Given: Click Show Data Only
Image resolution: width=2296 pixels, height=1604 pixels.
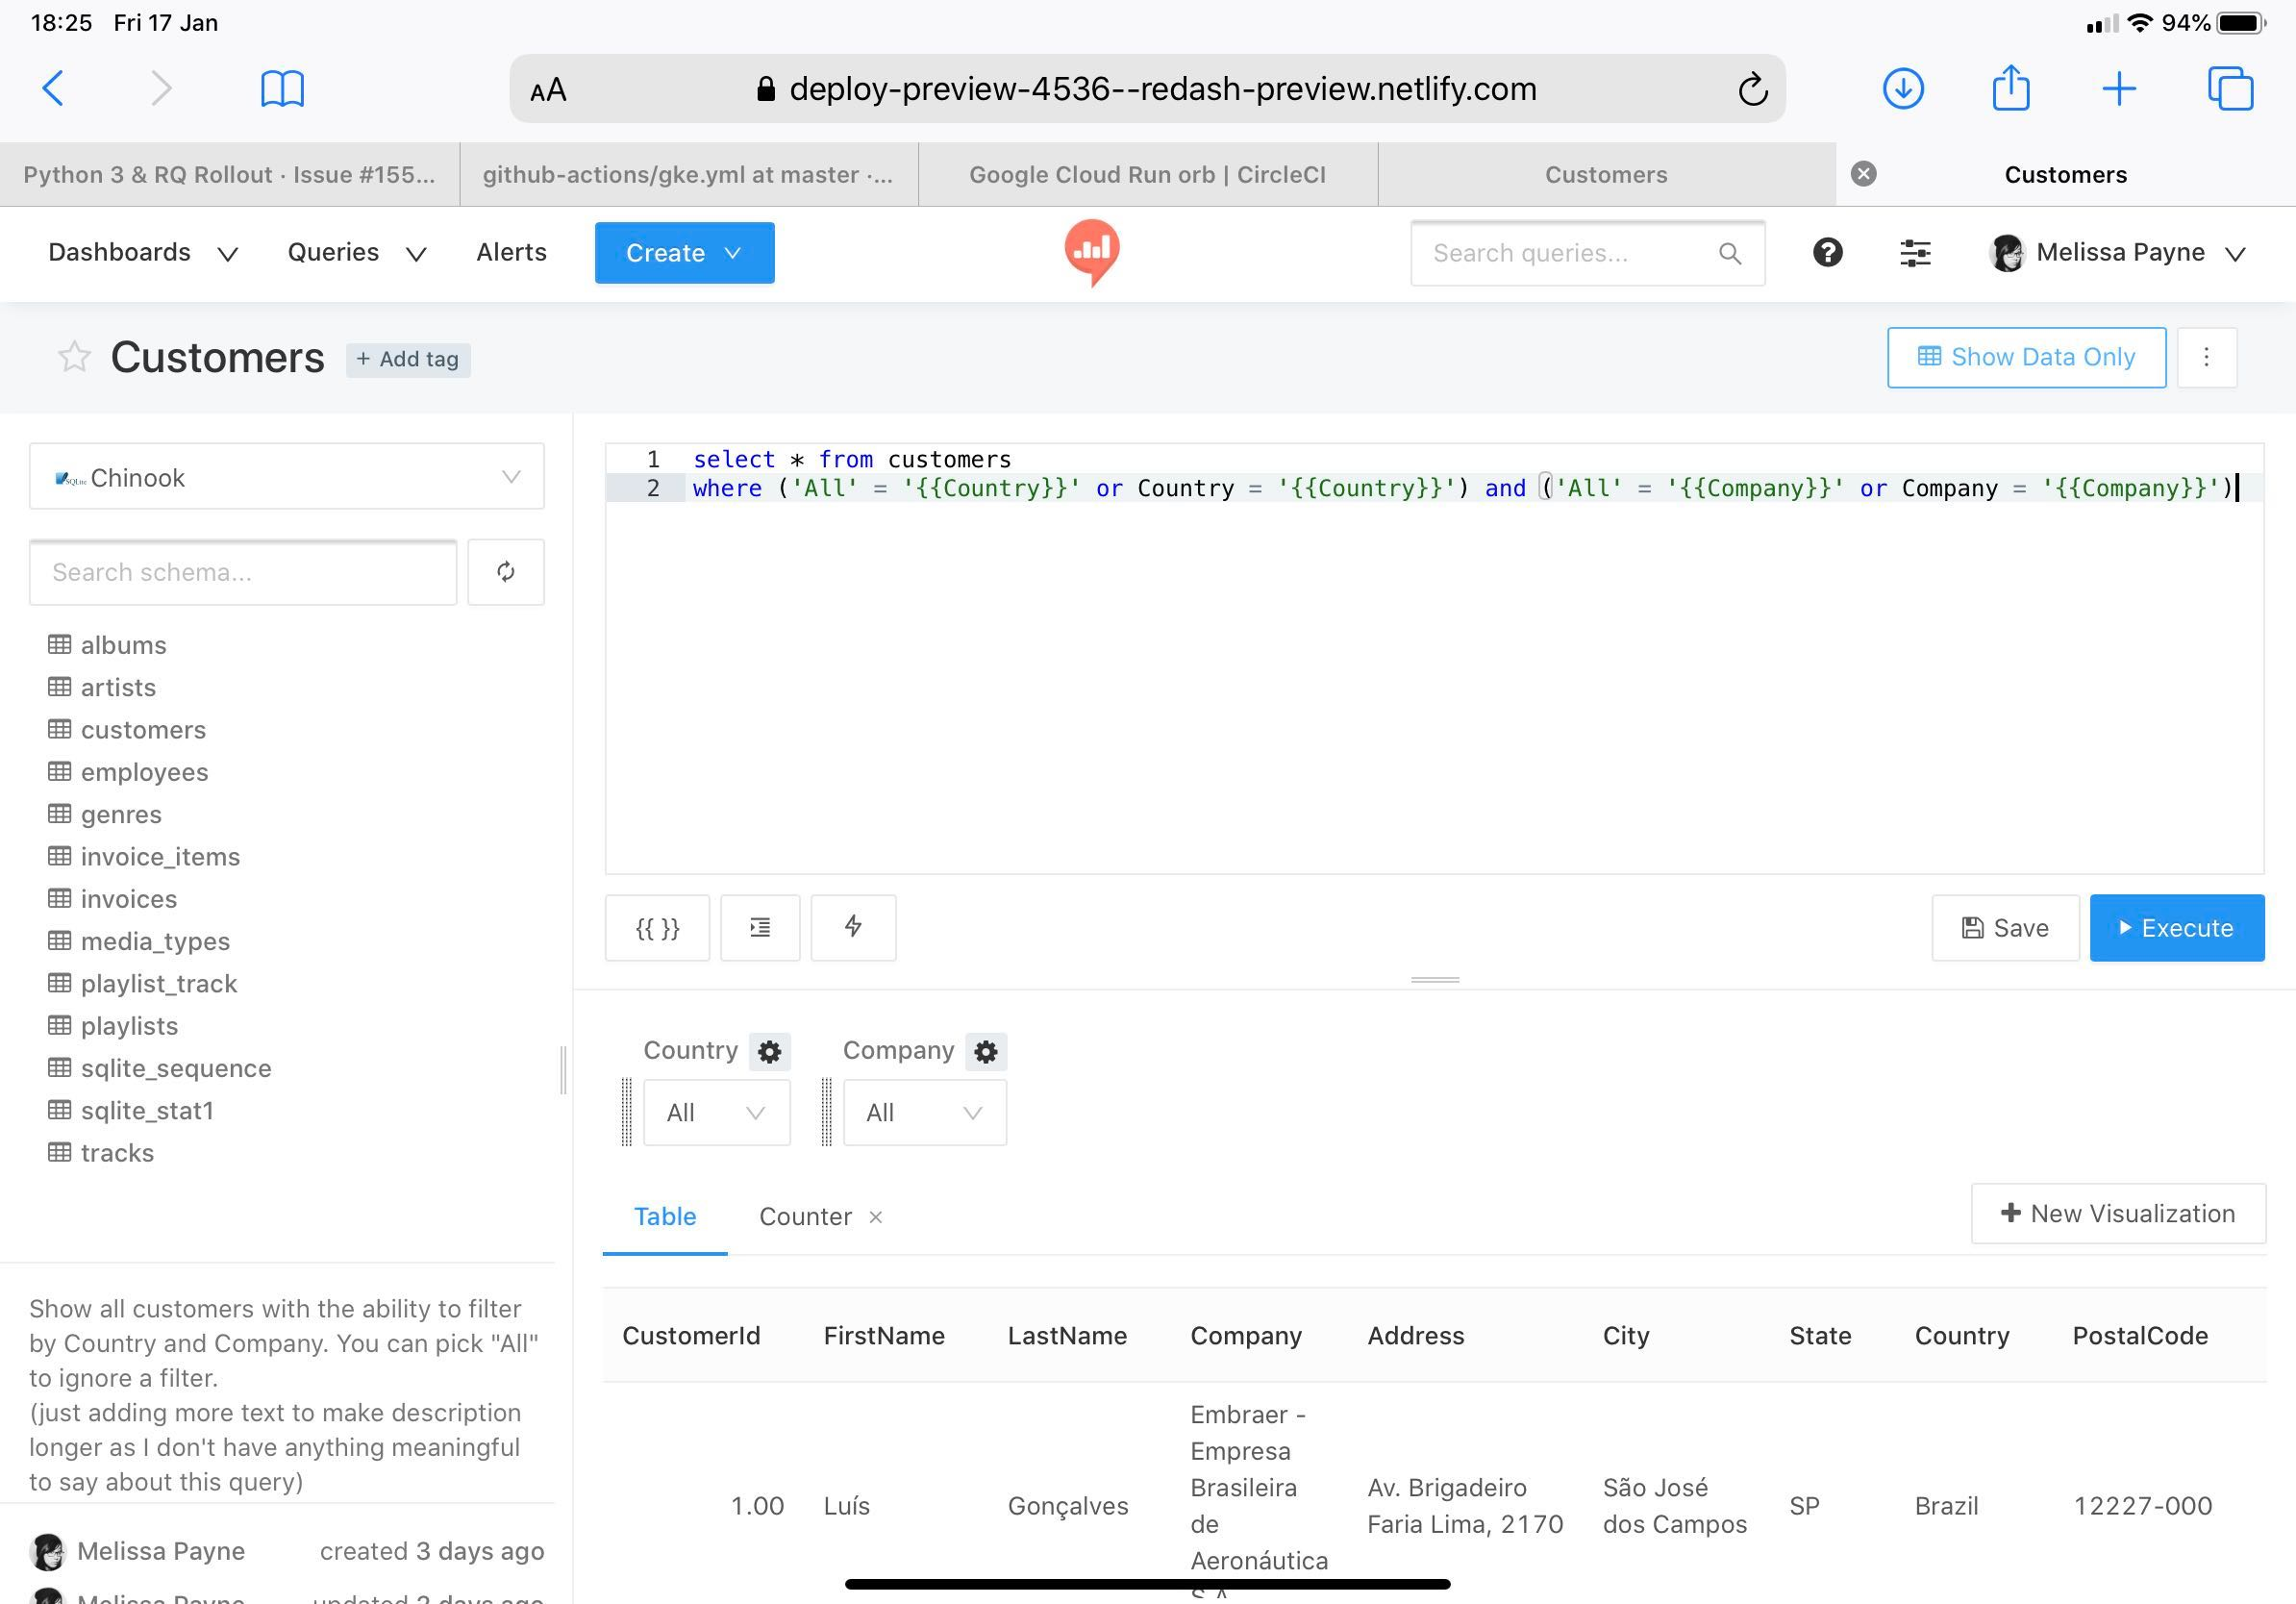Looking at the screenshot, I should pyautogui.click(x=2025, y=357).
